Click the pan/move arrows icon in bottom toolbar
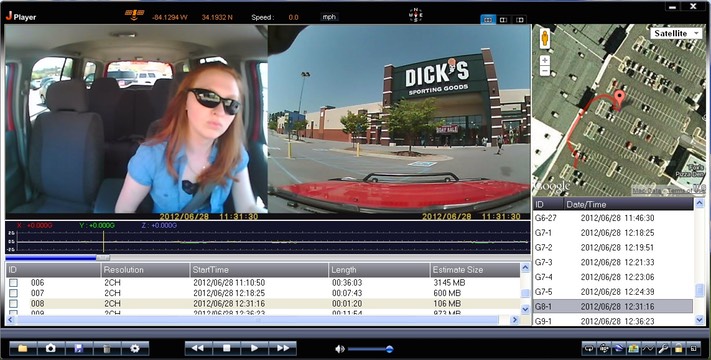 (604, 349)
